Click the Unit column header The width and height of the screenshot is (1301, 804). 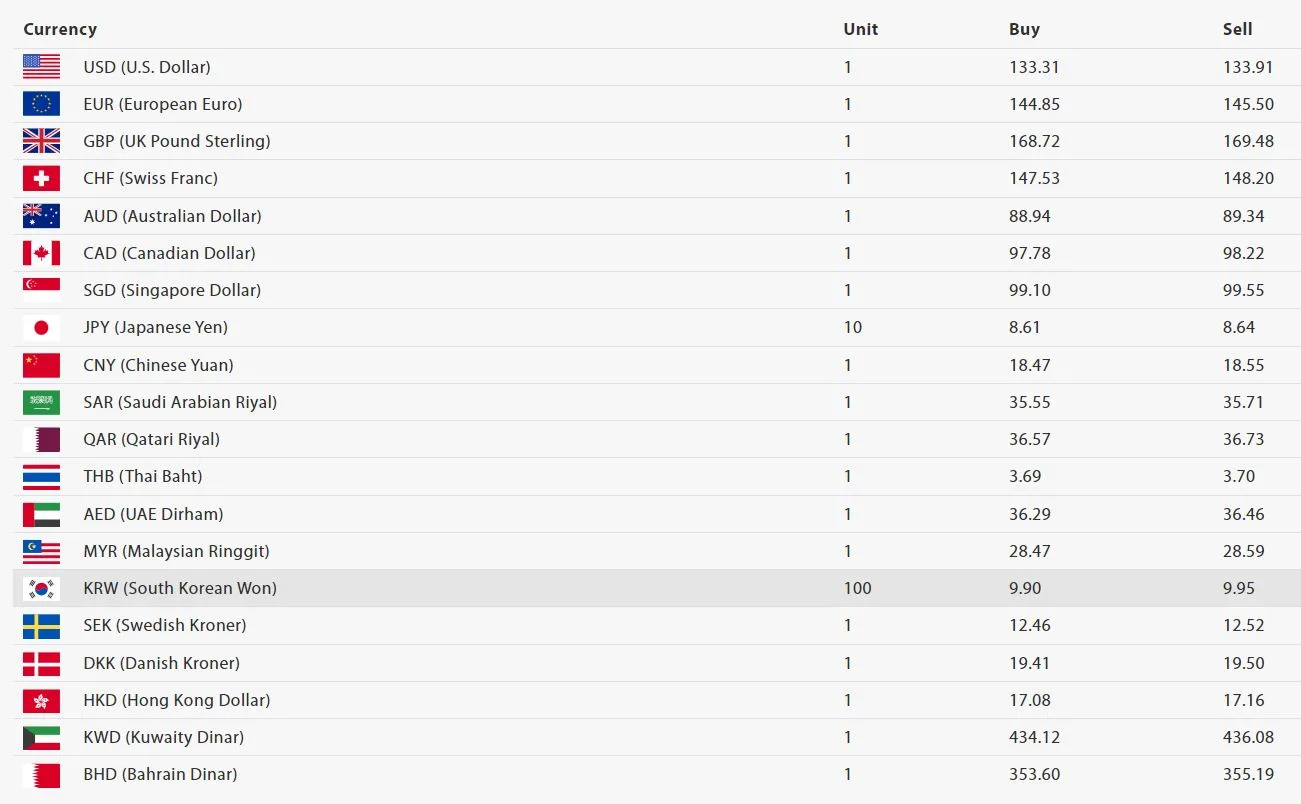click(860, 29)
